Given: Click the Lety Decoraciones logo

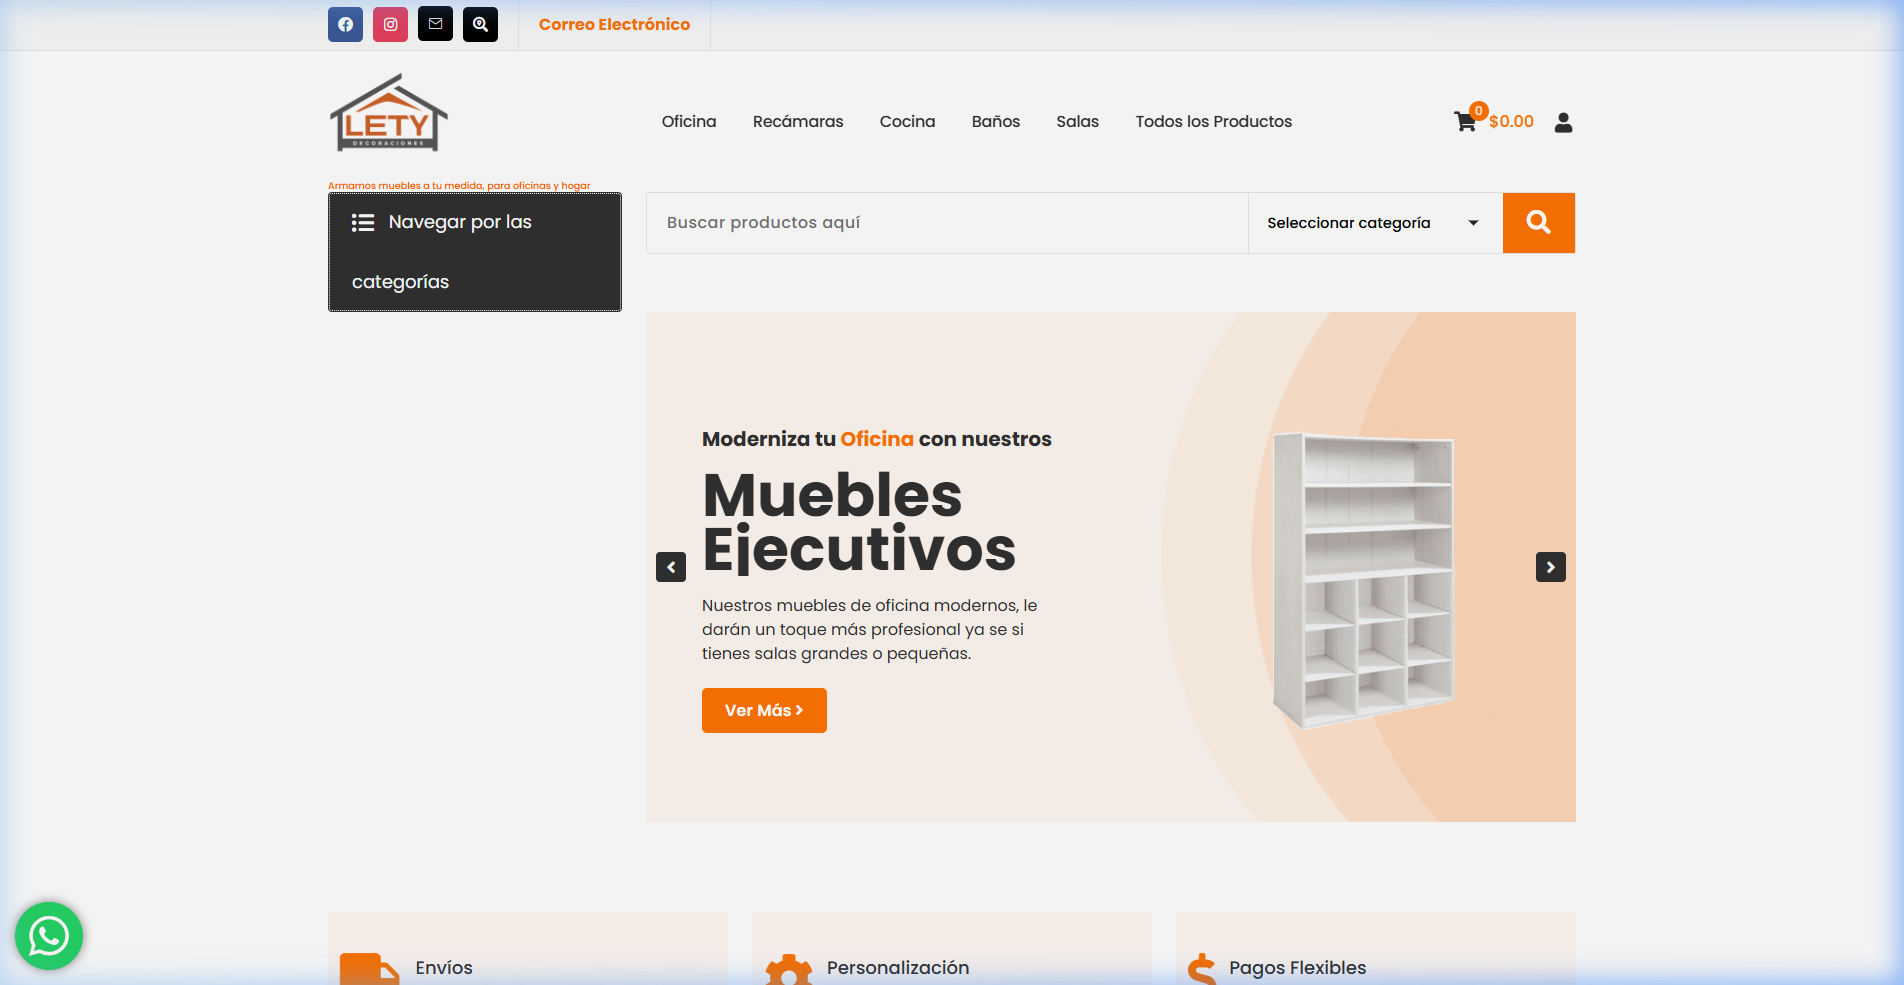Looking at the screenshot, I should tap(389, 113).
